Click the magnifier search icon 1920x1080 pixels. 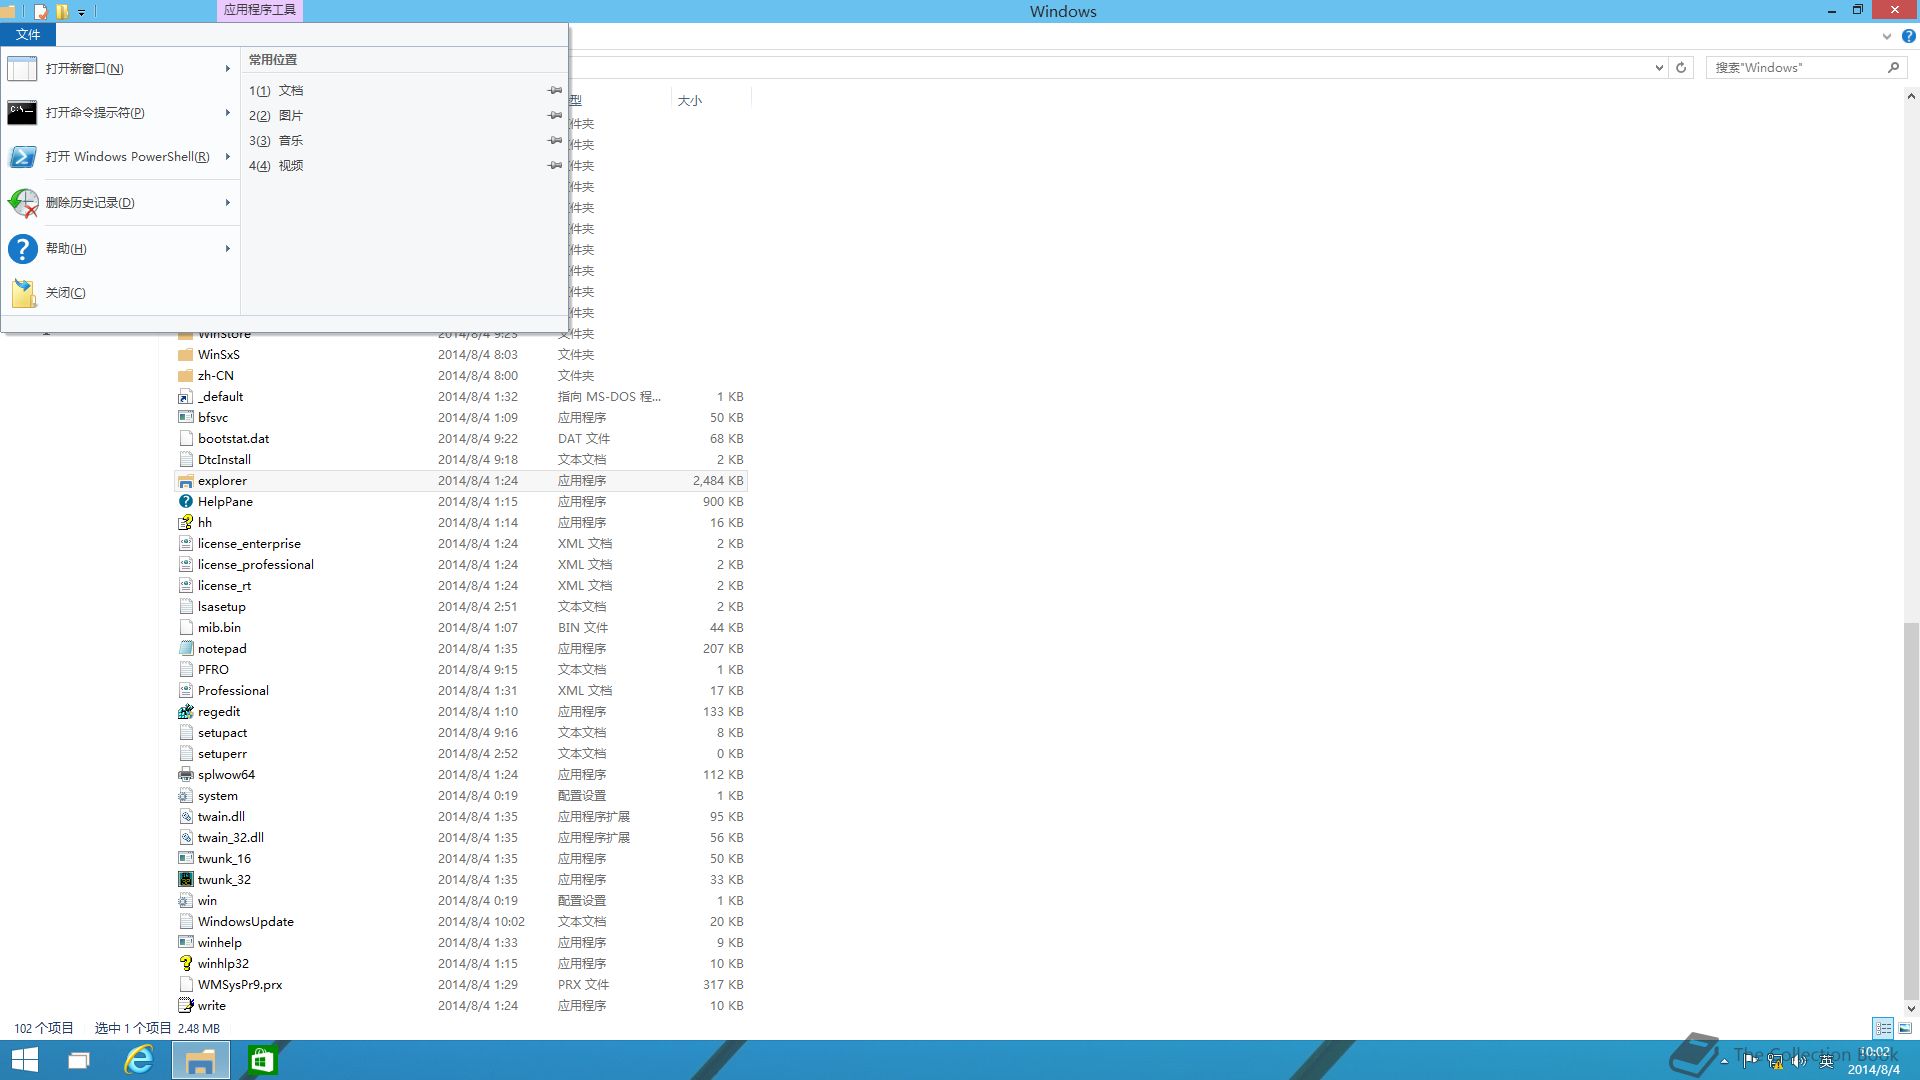[x=1893, y=68]
